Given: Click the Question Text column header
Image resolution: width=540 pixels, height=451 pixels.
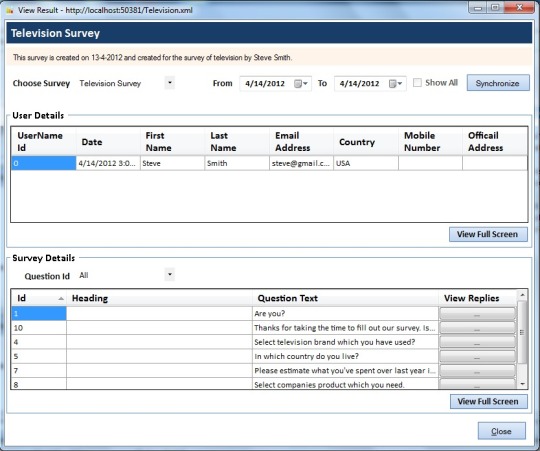Looking at the screenshot, I should (345, 298).
